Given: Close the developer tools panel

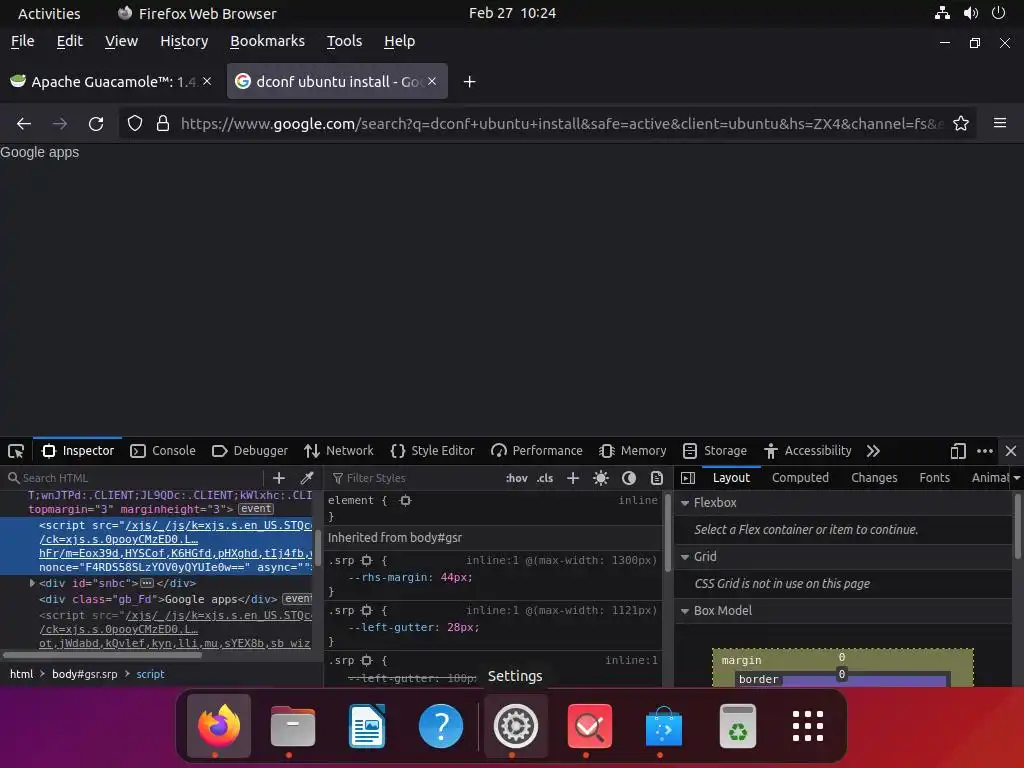Looking at the screenshot, I should point(1011,451).
